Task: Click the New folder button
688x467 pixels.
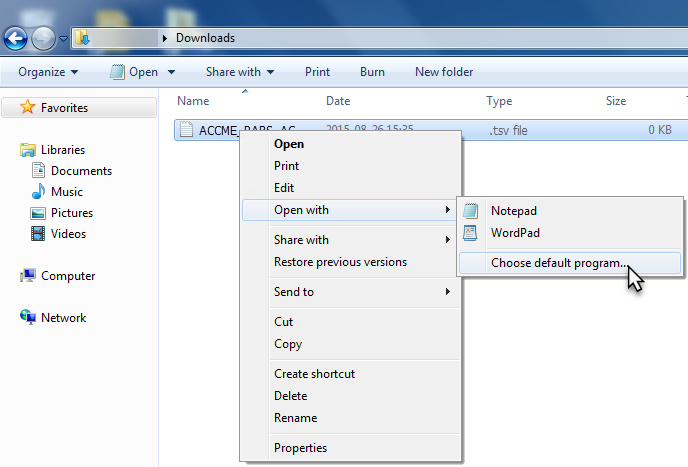Action: [x=444, y=72]
